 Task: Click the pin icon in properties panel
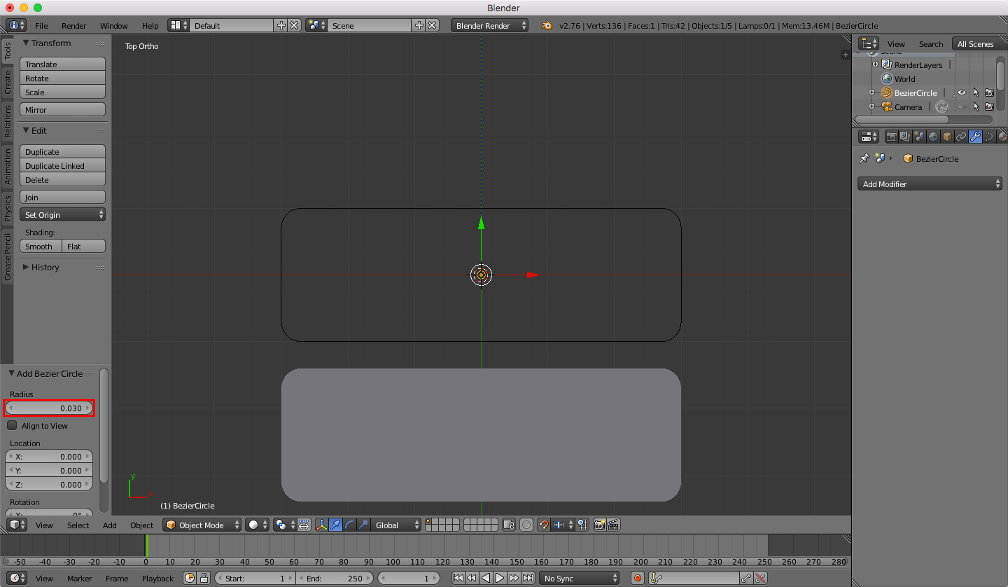coord(864,158)
